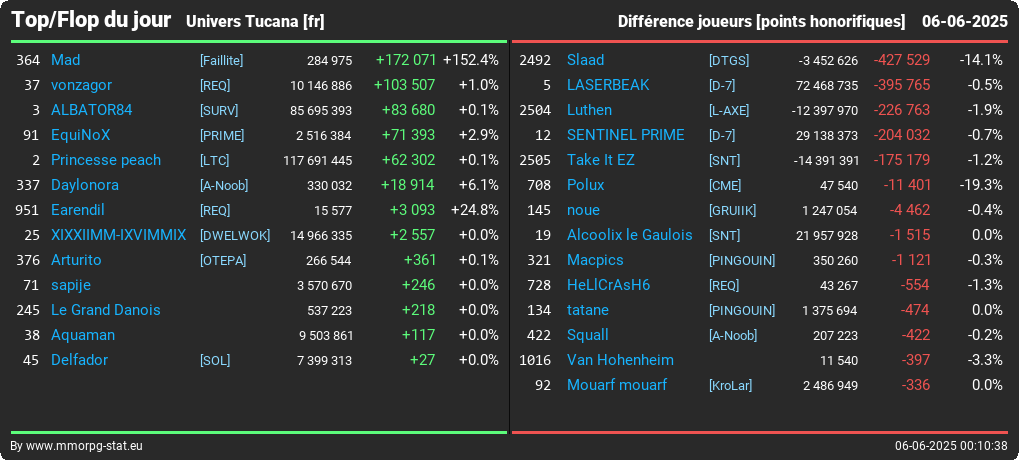The width and height of the screenshot is (1019, 460).
Task: Click the Slaad player name
Action: click(586, 60)
